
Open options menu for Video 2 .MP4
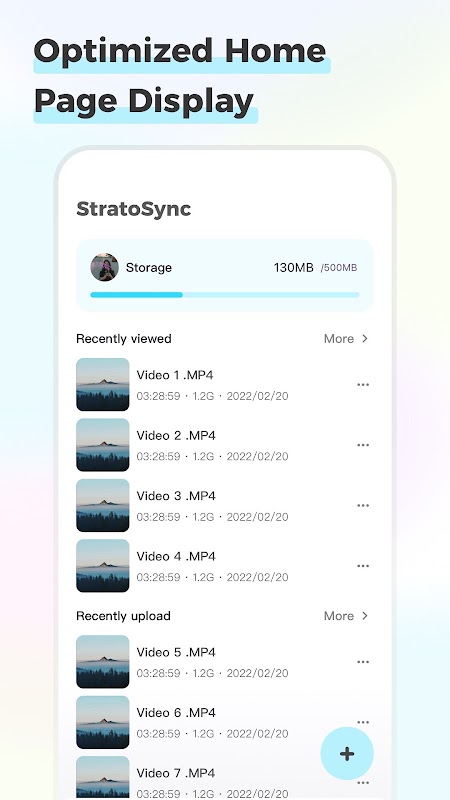tap(363, 445)
